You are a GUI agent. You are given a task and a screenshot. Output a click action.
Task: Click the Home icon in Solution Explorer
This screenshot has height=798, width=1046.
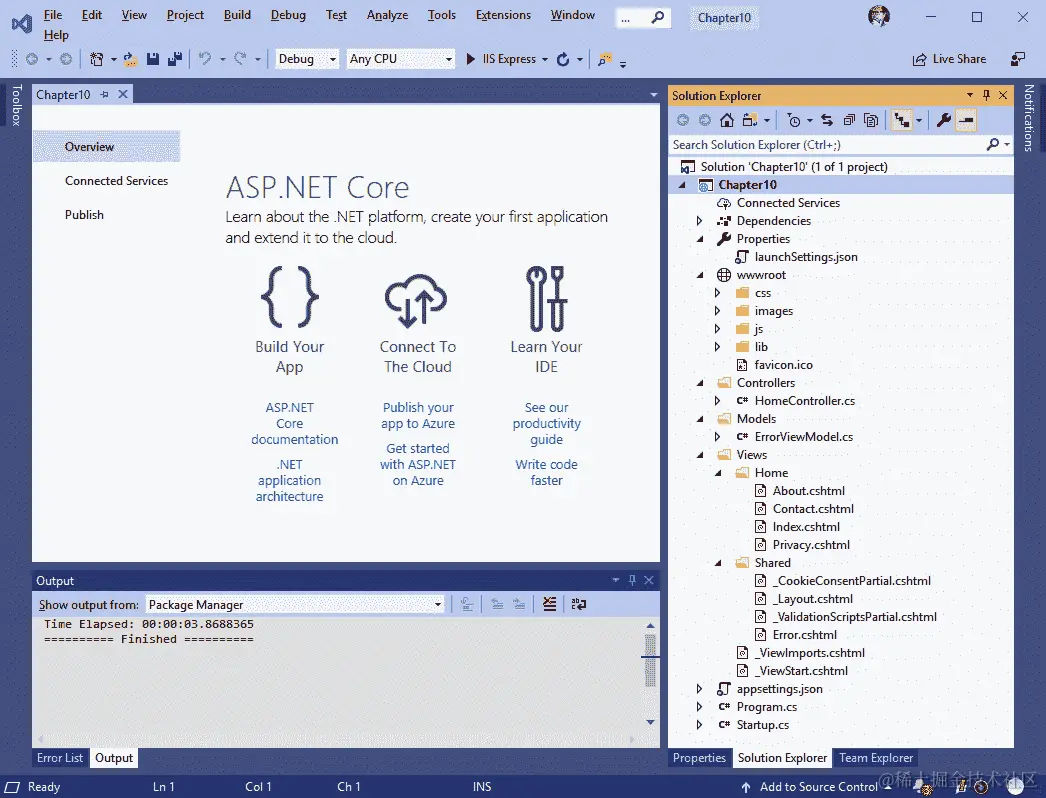[727, 120]
